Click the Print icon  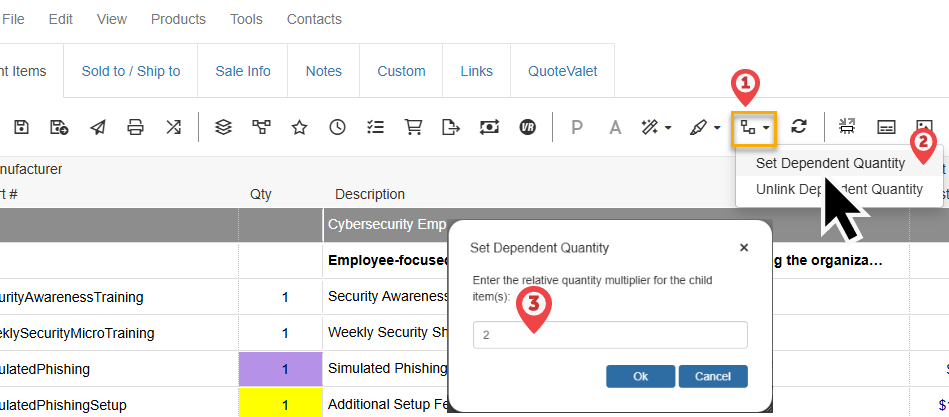(x=136, y=127)
